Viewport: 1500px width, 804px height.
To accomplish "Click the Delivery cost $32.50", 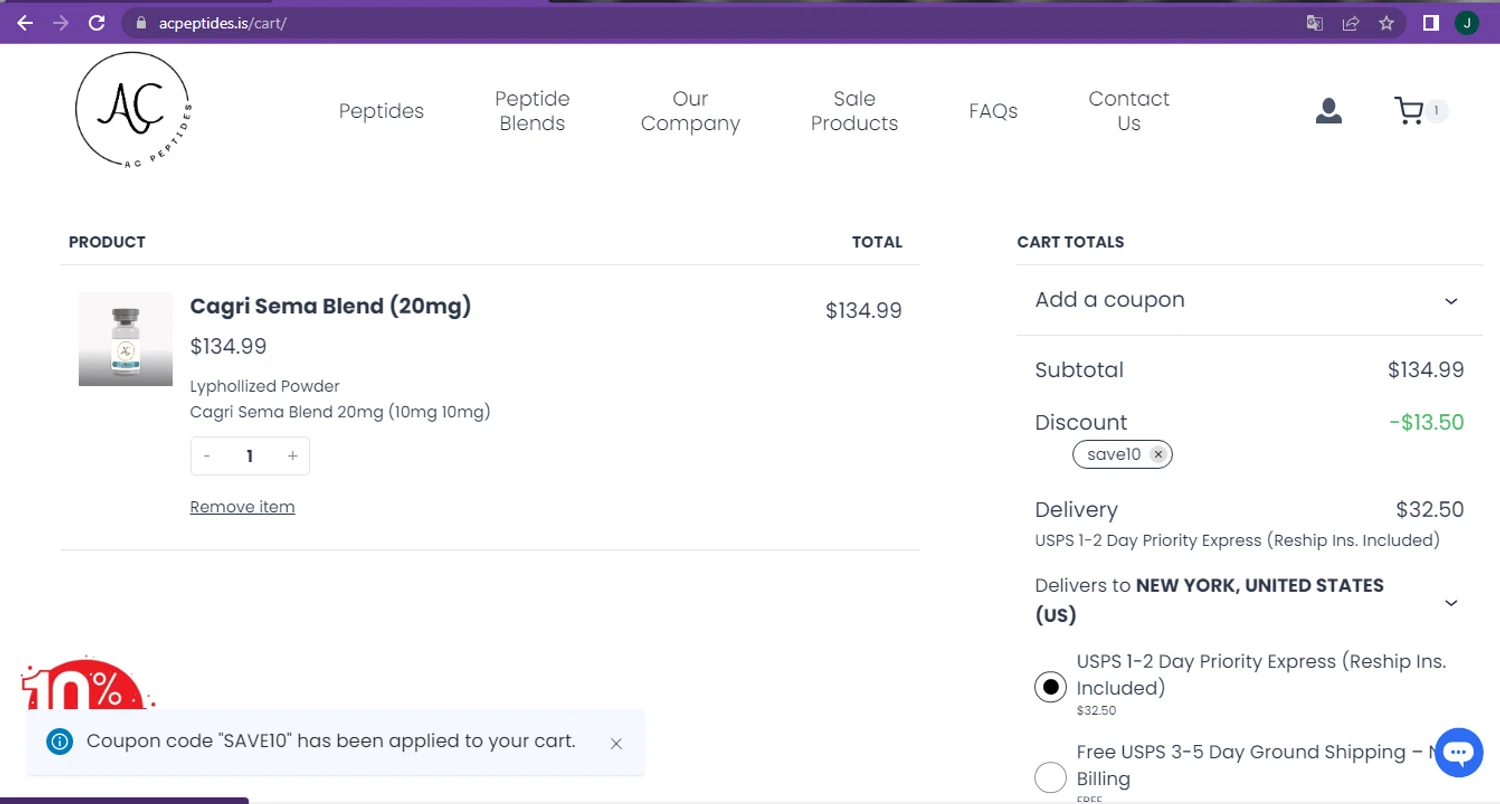I will (x=1430, y=510).
